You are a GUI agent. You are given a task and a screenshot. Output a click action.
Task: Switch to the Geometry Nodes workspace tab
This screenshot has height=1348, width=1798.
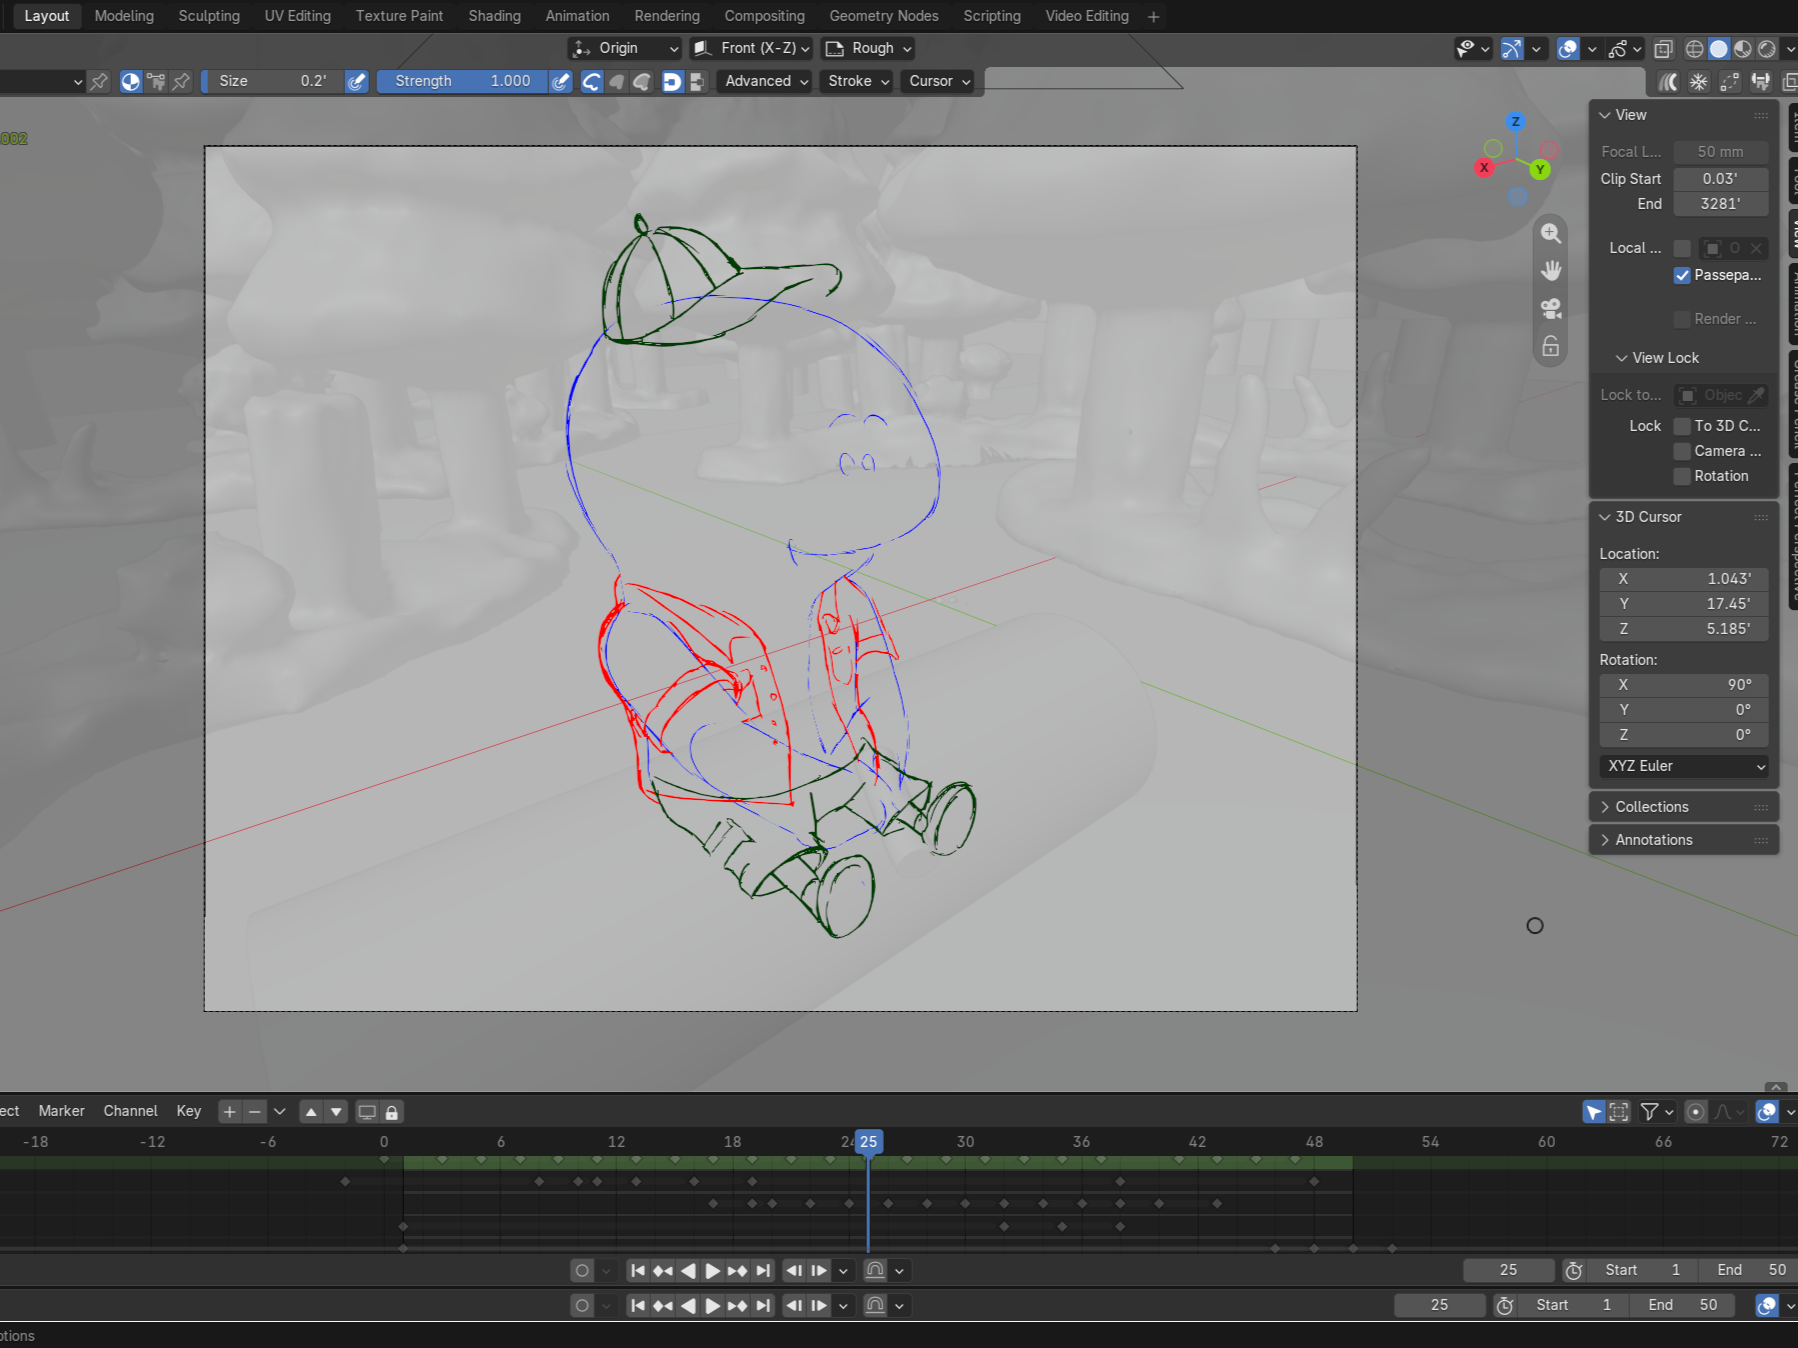884,16
